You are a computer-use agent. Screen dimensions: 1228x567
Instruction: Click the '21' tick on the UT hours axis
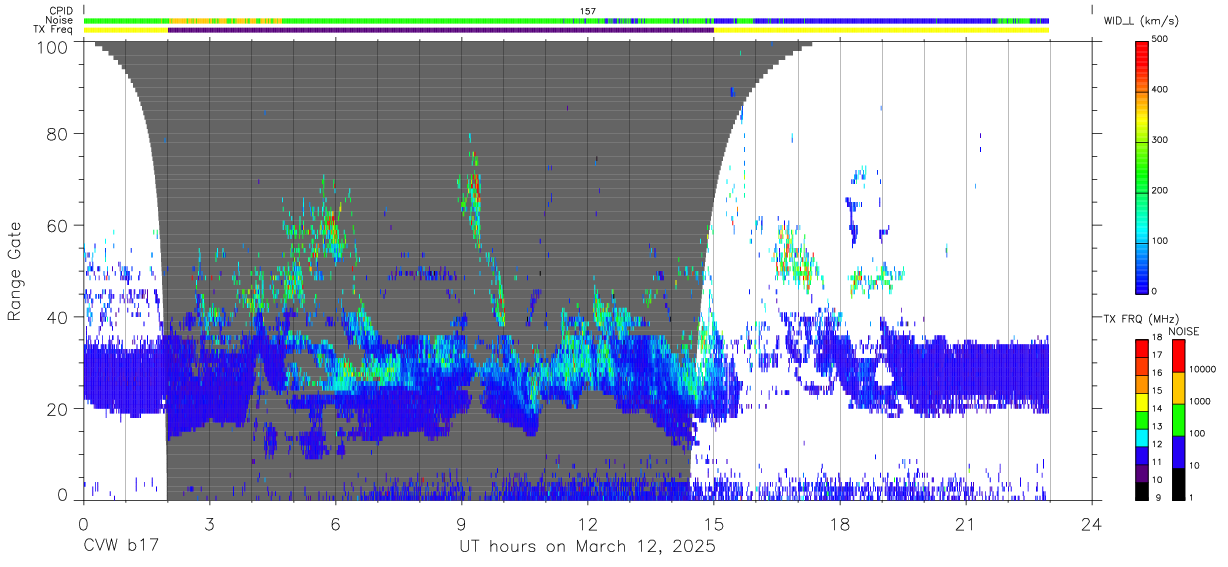[965, 523]
